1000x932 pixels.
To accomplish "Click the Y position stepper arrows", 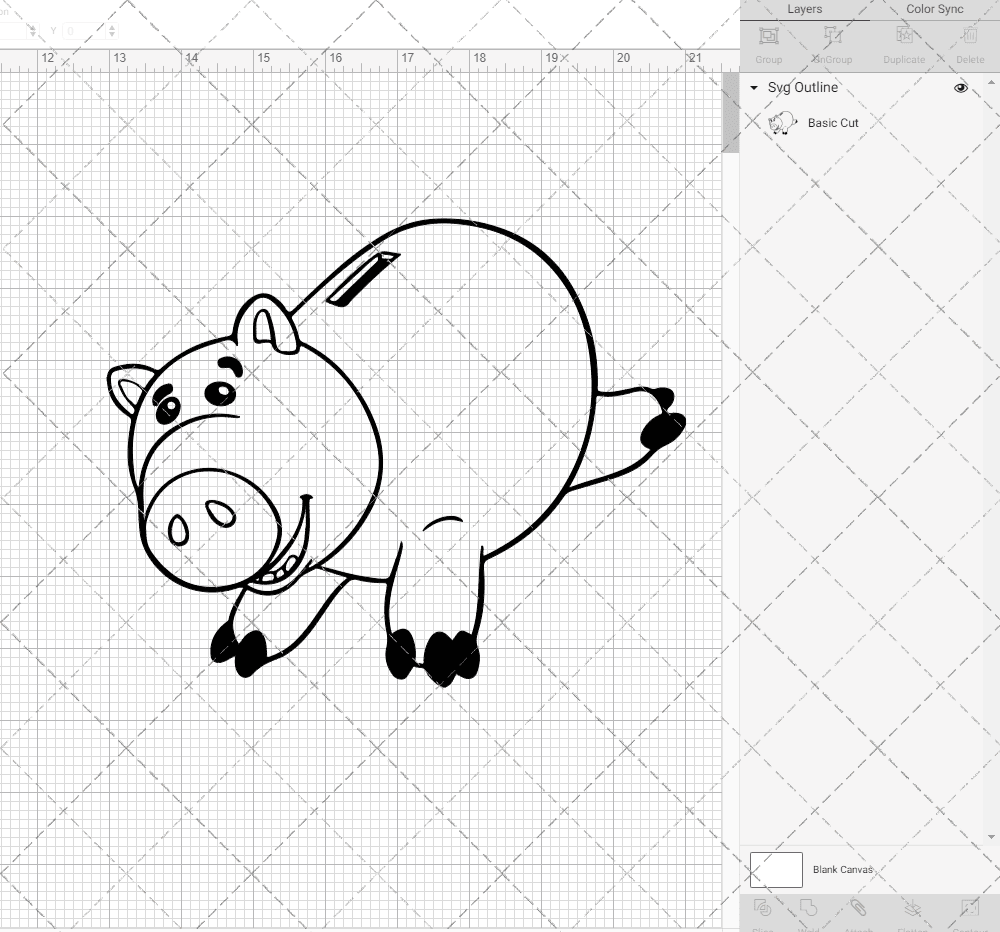I will click(x=111, y=32).
